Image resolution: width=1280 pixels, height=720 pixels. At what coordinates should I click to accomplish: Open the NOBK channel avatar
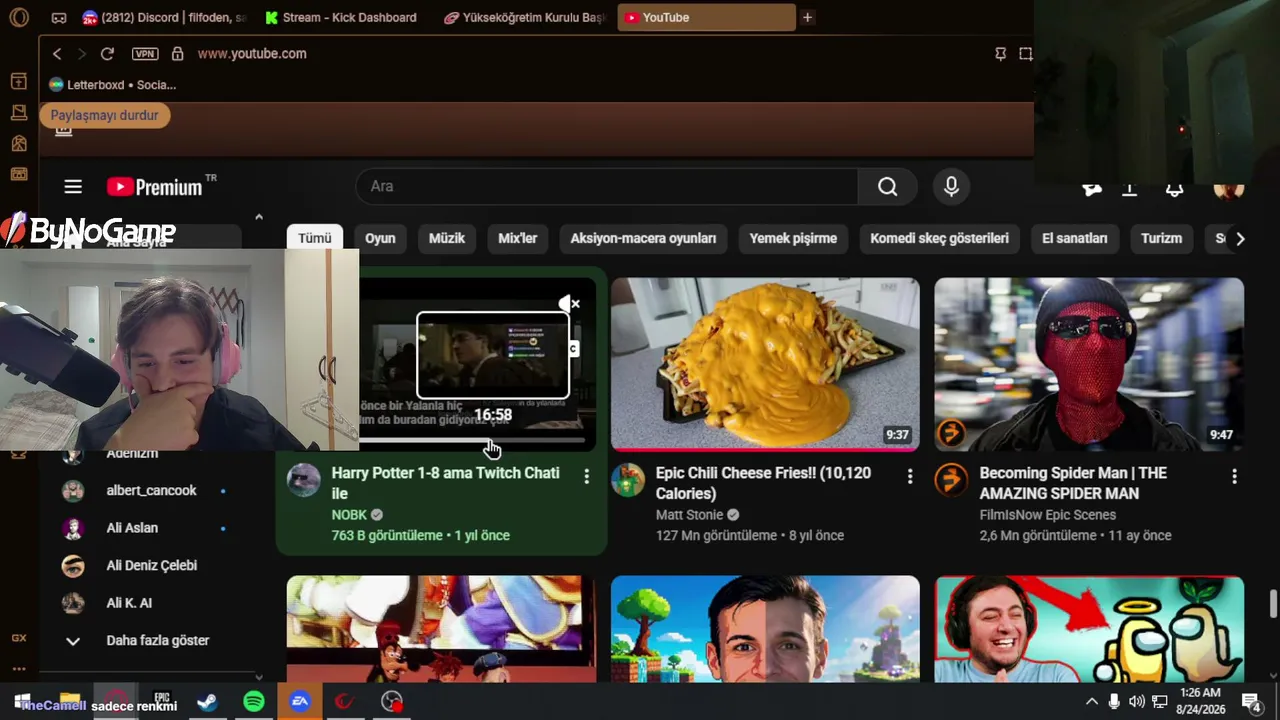point(303,481)
